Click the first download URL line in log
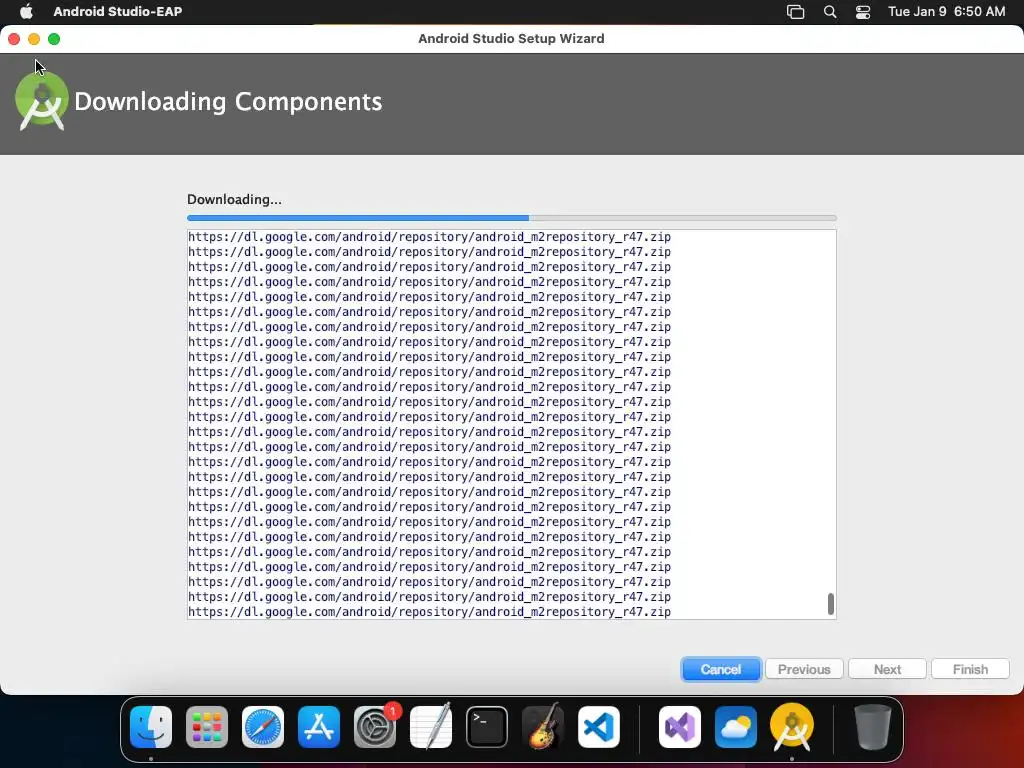The image size is (1024, 768). (429, 236)
